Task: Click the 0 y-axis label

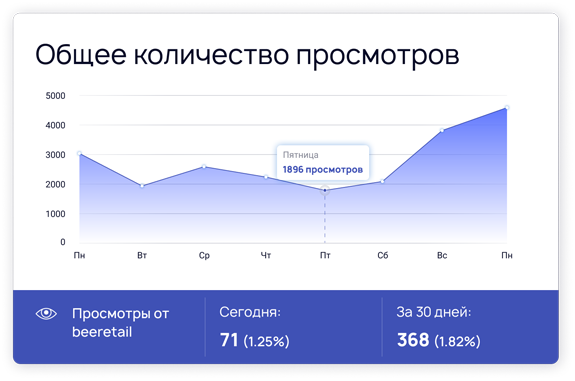Action: coord(63,242)
